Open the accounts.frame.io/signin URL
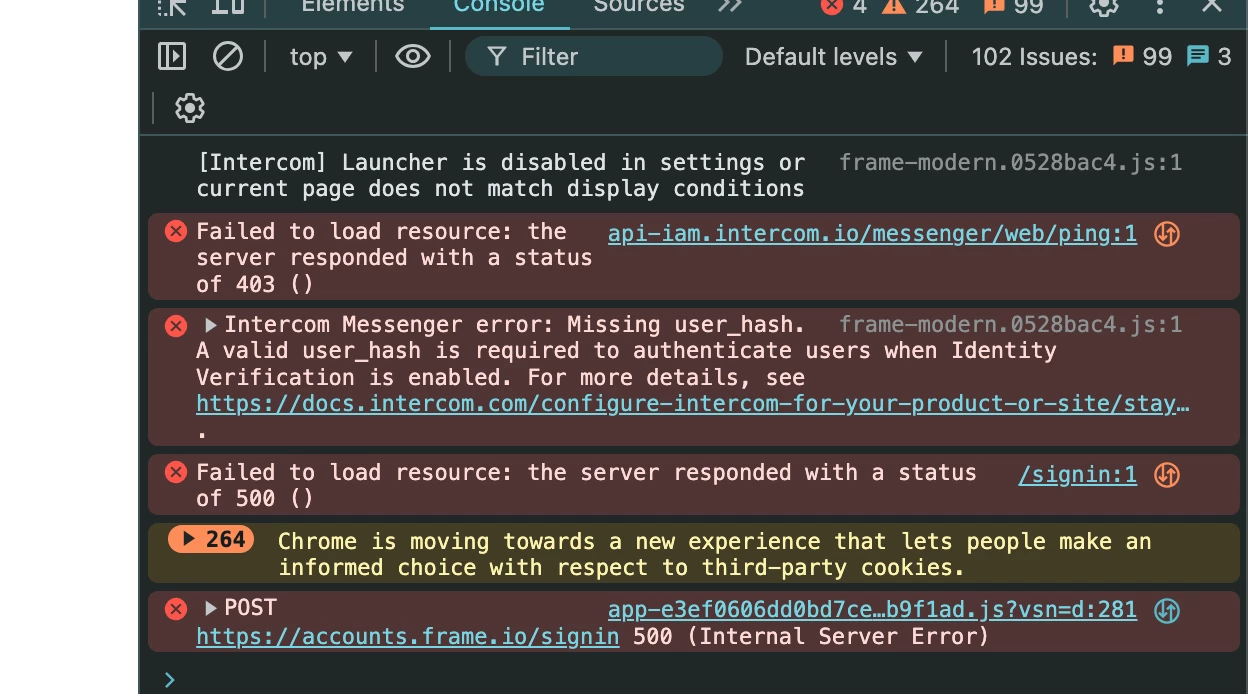This screenshot has height=694, width=1248. pos(408,637)
